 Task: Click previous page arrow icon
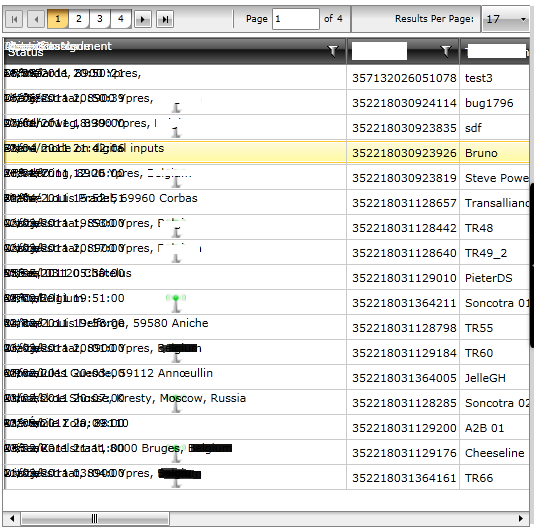[36, 19]
